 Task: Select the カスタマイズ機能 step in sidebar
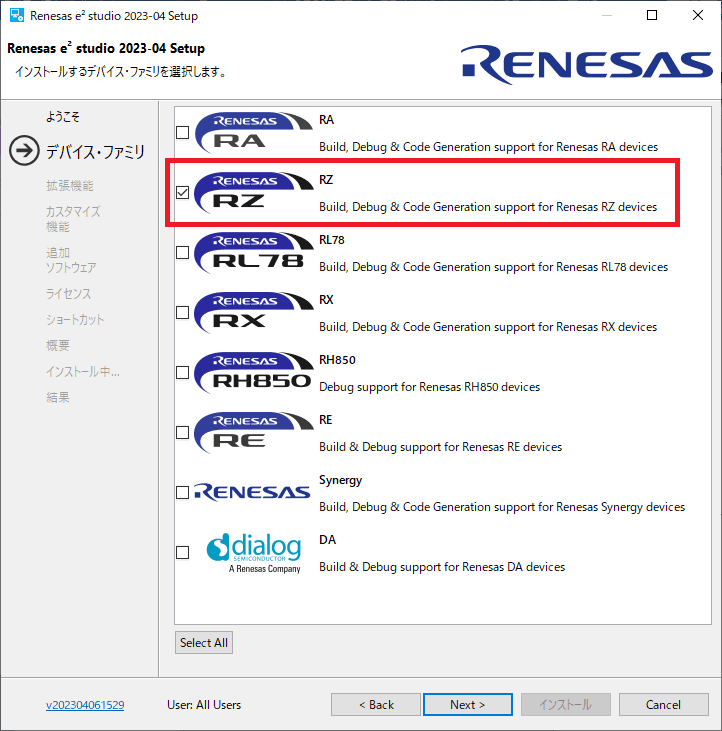tap(73, 219)
